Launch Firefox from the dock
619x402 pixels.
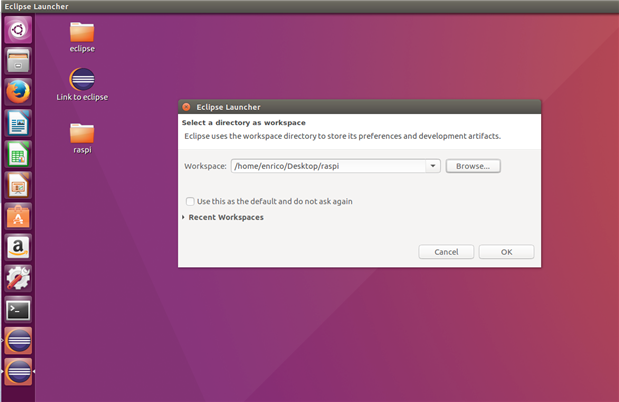pos(18,92)
